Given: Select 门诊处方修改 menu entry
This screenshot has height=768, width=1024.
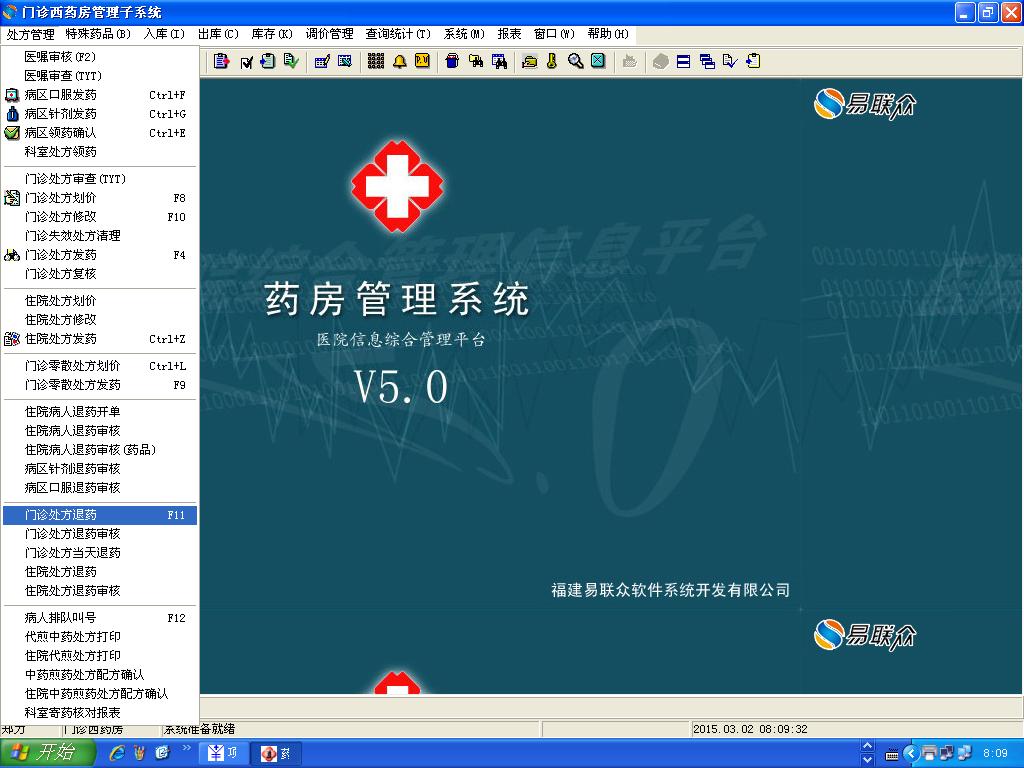Looking at the screenshot, I should tap(100, 216).
